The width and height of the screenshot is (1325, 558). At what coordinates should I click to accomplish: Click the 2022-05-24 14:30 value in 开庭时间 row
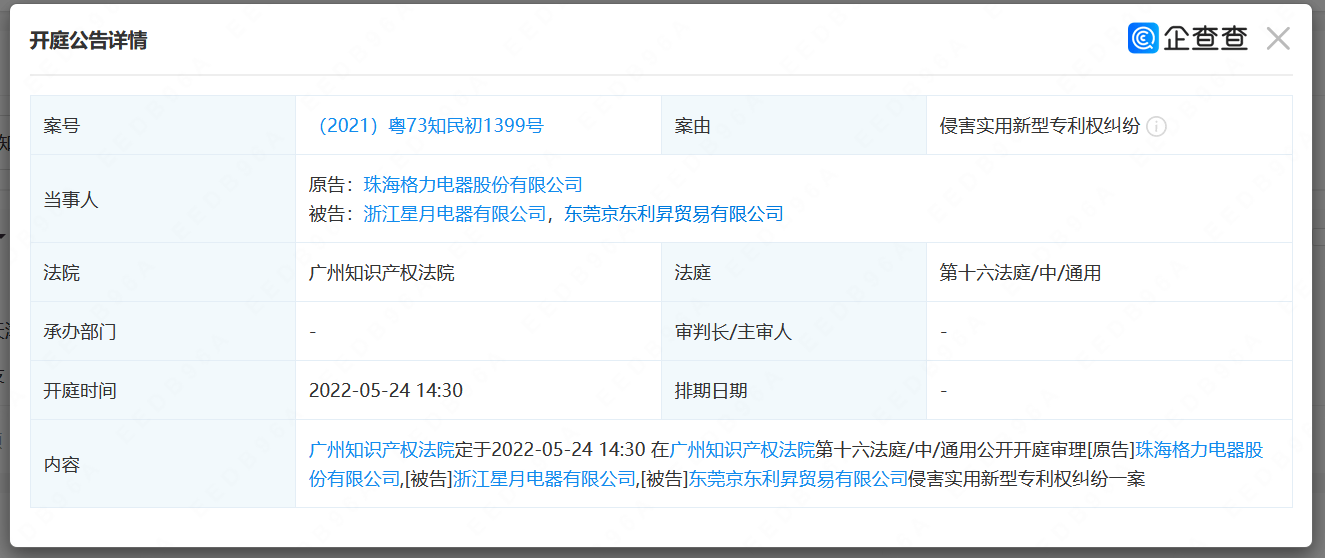pos(386,391)
